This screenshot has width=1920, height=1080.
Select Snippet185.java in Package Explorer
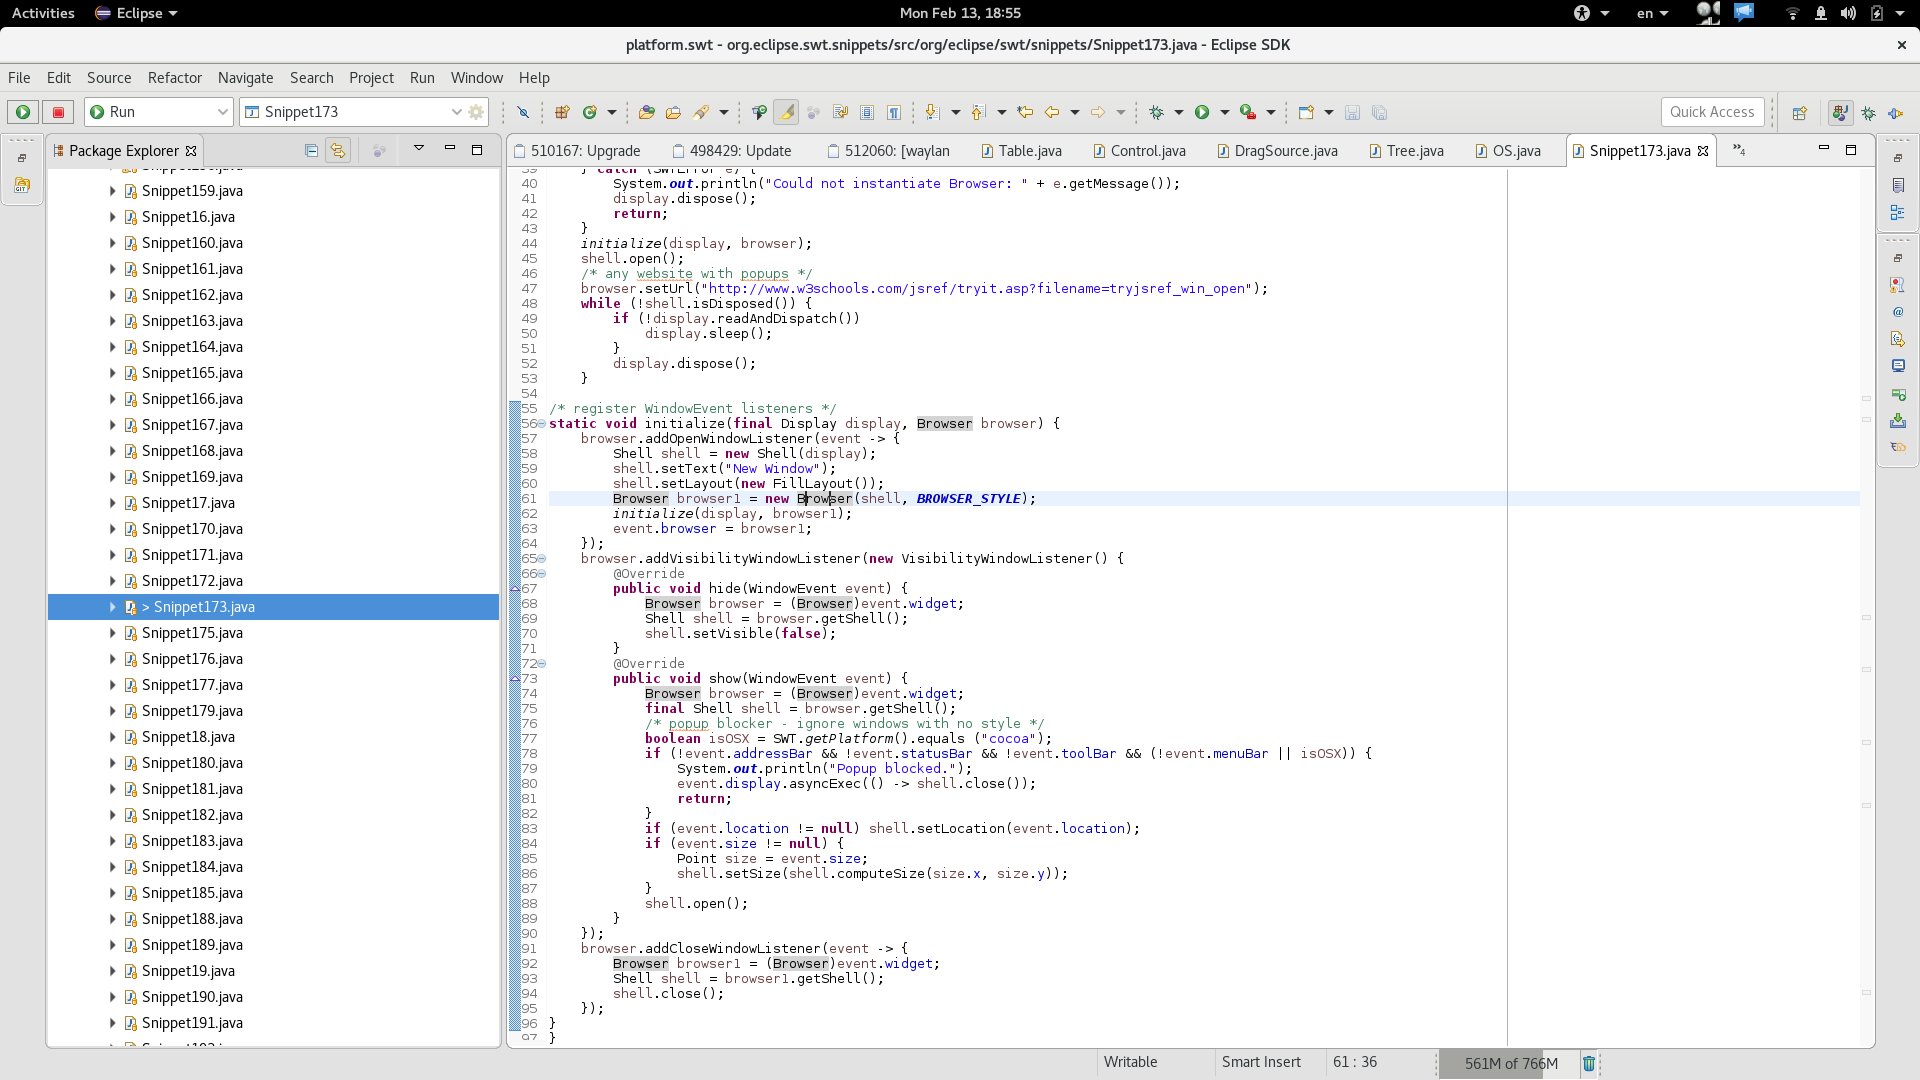[x=192, y=893]
